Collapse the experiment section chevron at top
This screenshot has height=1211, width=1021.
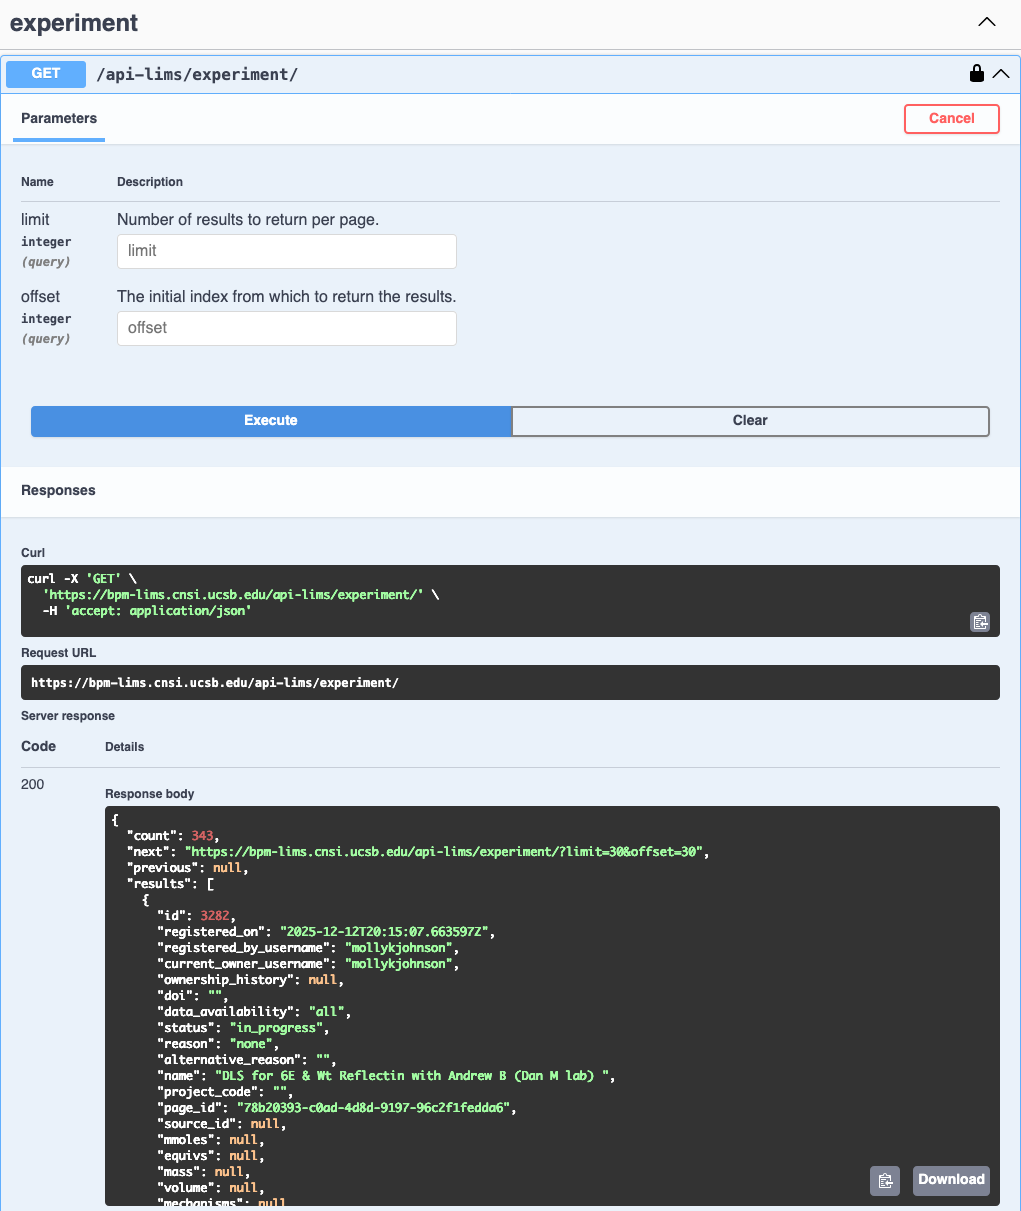pos(987,21)
